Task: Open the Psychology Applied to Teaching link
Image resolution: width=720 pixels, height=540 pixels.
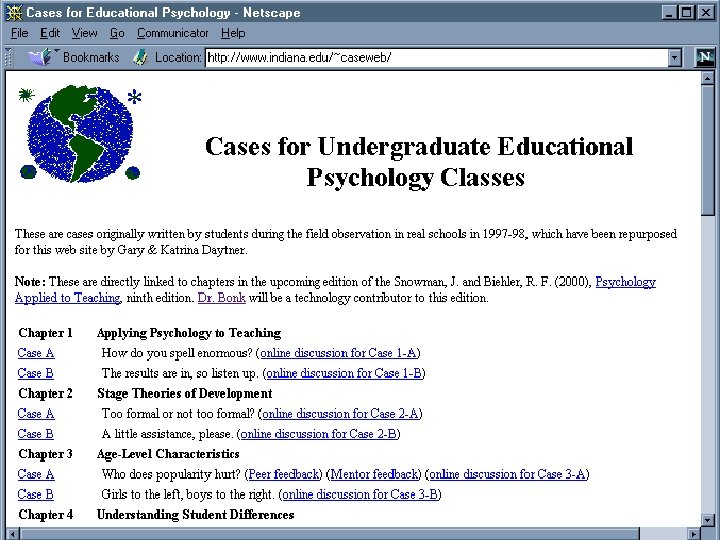Action: (x=625, y=281)
